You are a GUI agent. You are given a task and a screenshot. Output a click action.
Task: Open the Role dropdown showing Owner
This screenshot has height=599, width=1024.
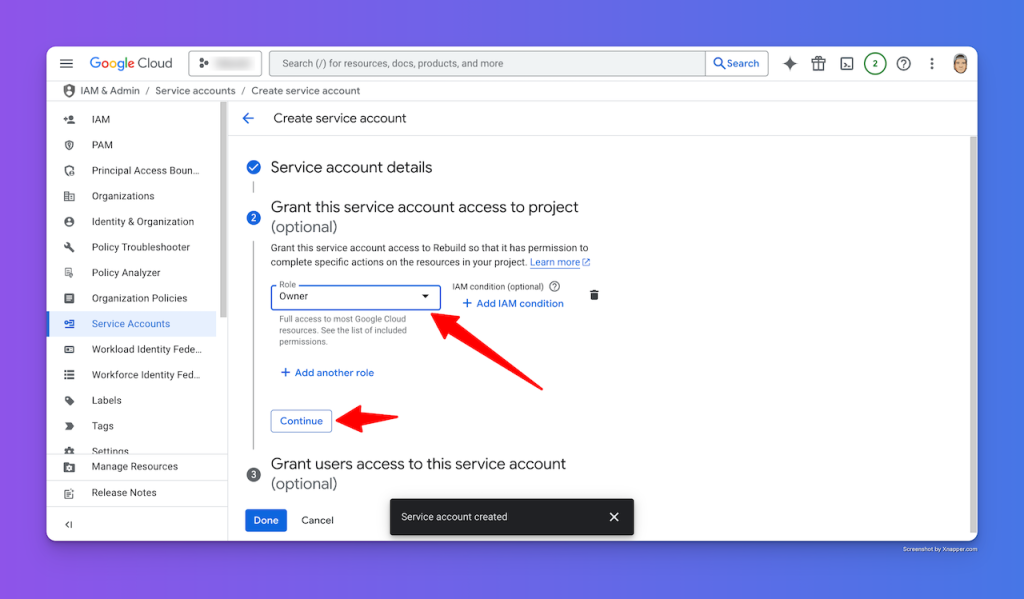[x=356, y=297]
